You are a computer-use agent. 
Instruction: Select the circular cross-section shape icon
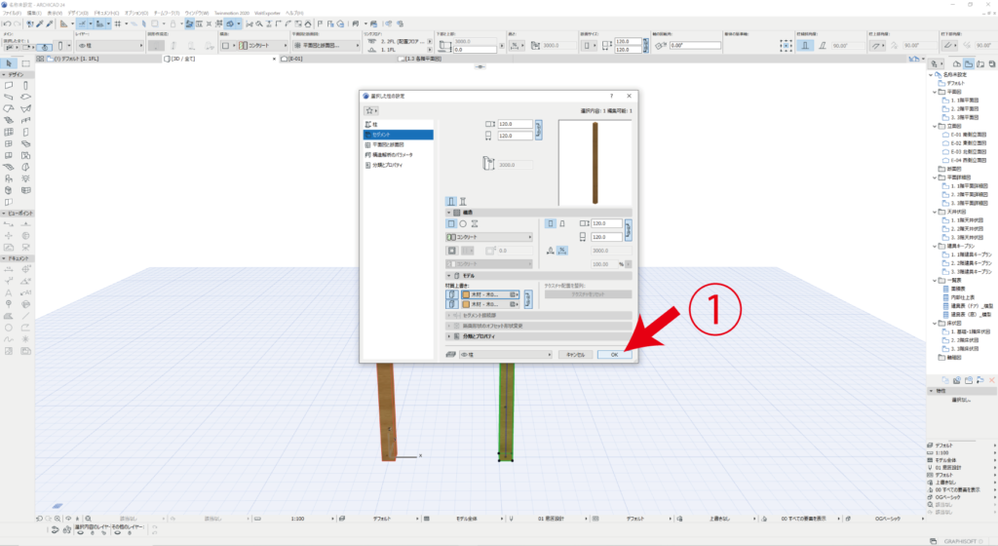[x=463, y=224]
